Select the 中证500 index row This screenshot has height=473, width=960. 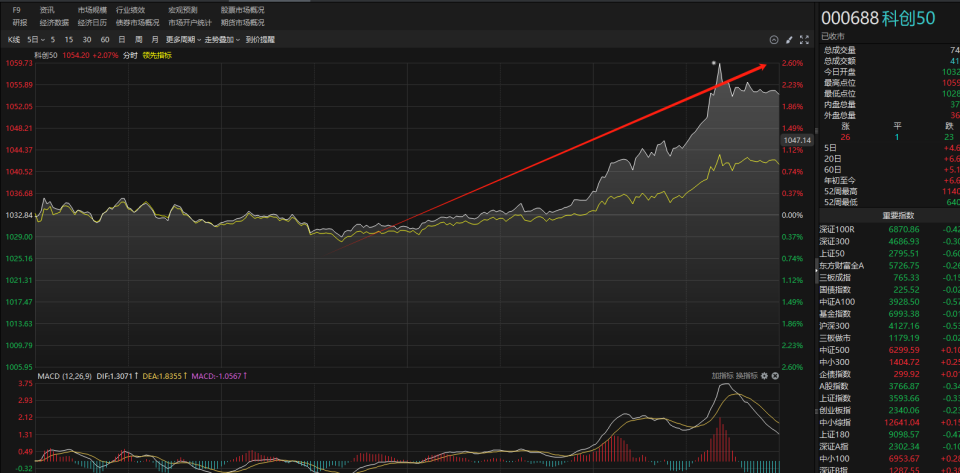(890, 350)
